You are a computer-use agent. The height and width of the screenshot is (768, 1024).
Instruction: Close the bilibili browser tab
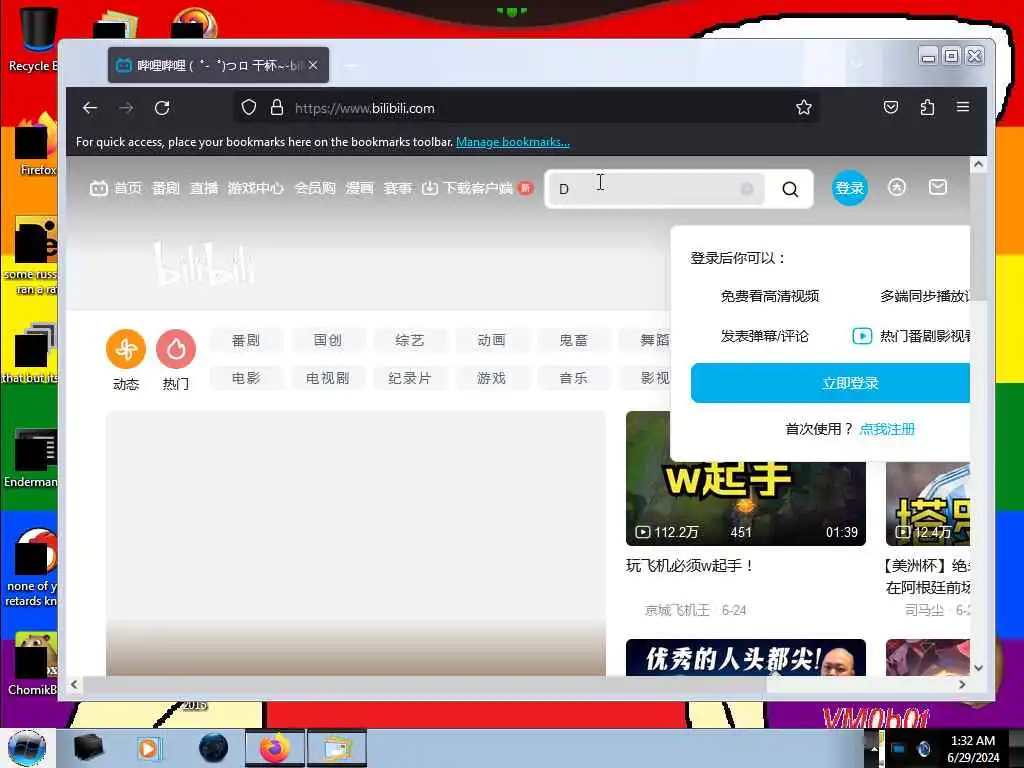pos(313,65)
